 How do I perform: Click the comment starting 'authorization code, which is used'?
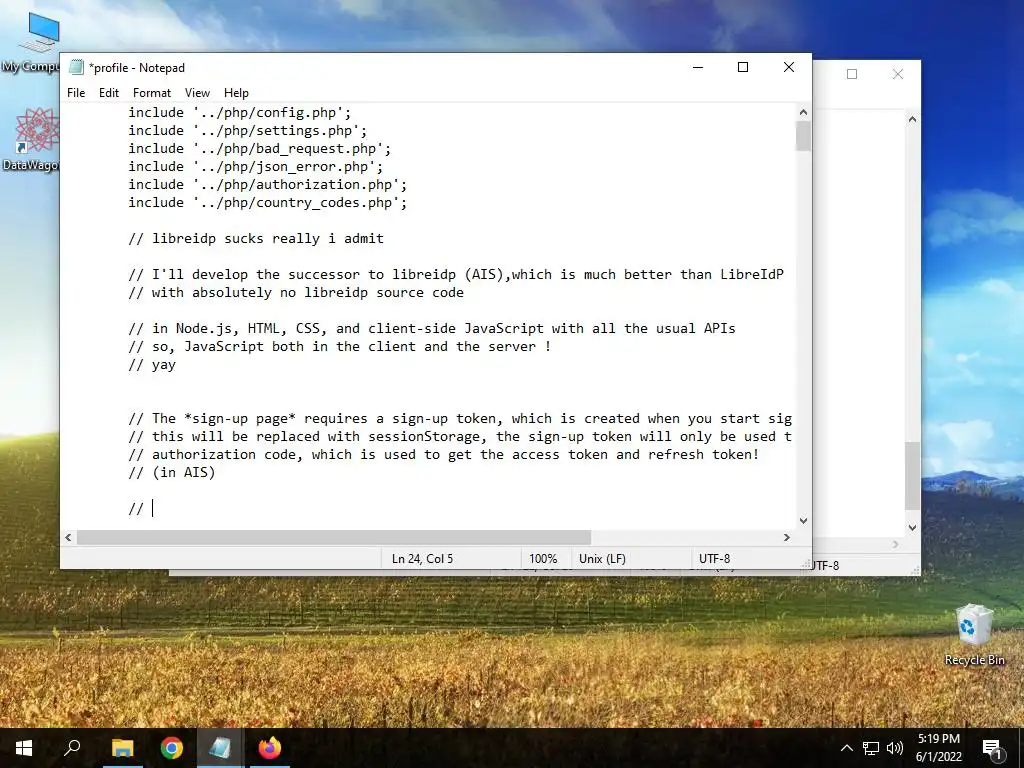pyautogui.click(x=443, y=455)
